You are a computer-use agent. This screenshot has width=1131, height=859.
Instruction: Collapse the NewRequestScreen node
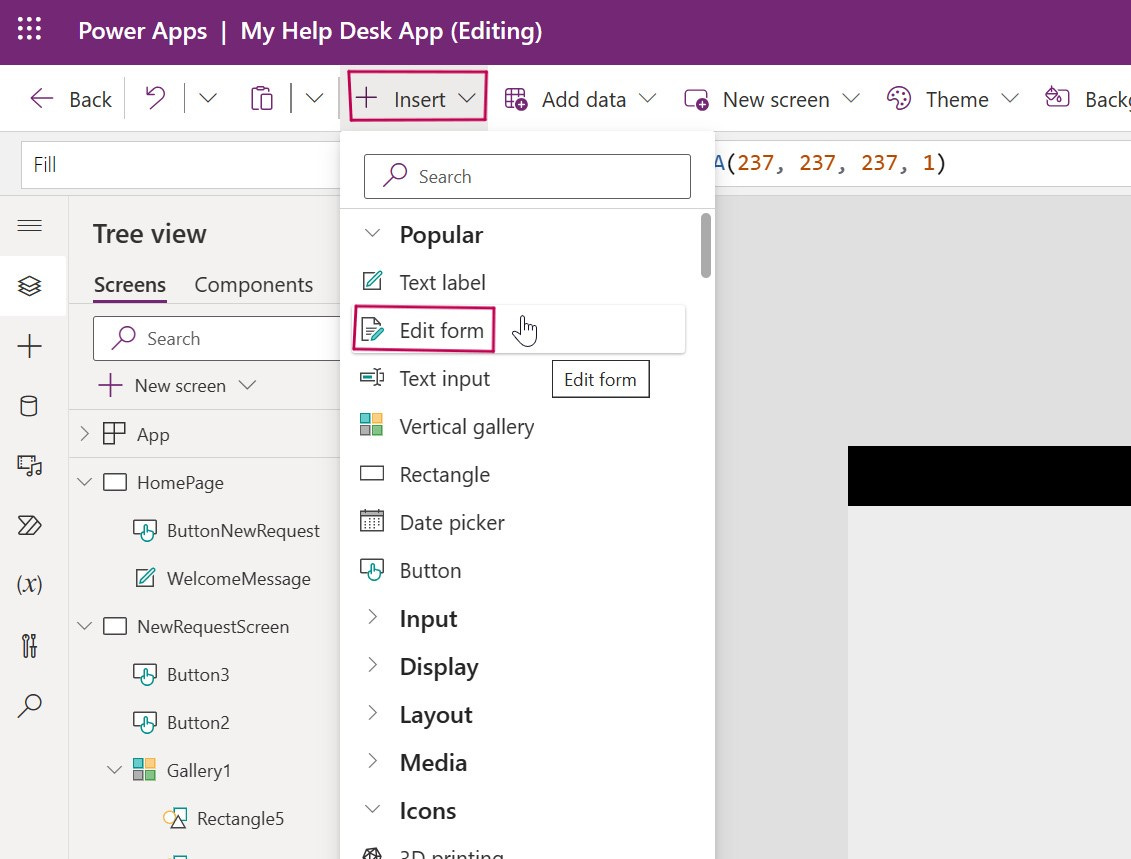(x=84, y=625)
